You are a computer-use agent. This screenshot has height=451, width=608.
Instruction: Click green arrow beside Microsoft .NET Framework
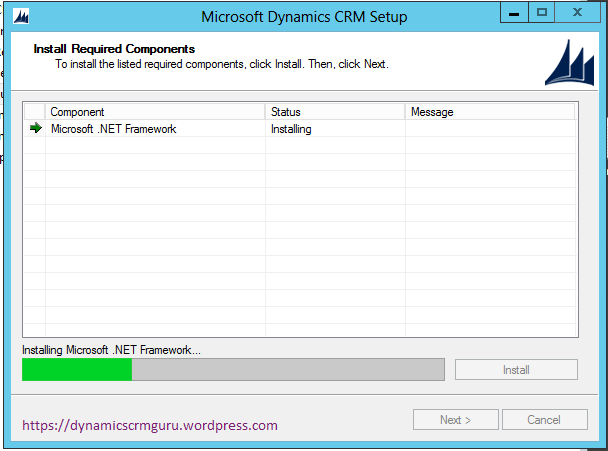35,129
